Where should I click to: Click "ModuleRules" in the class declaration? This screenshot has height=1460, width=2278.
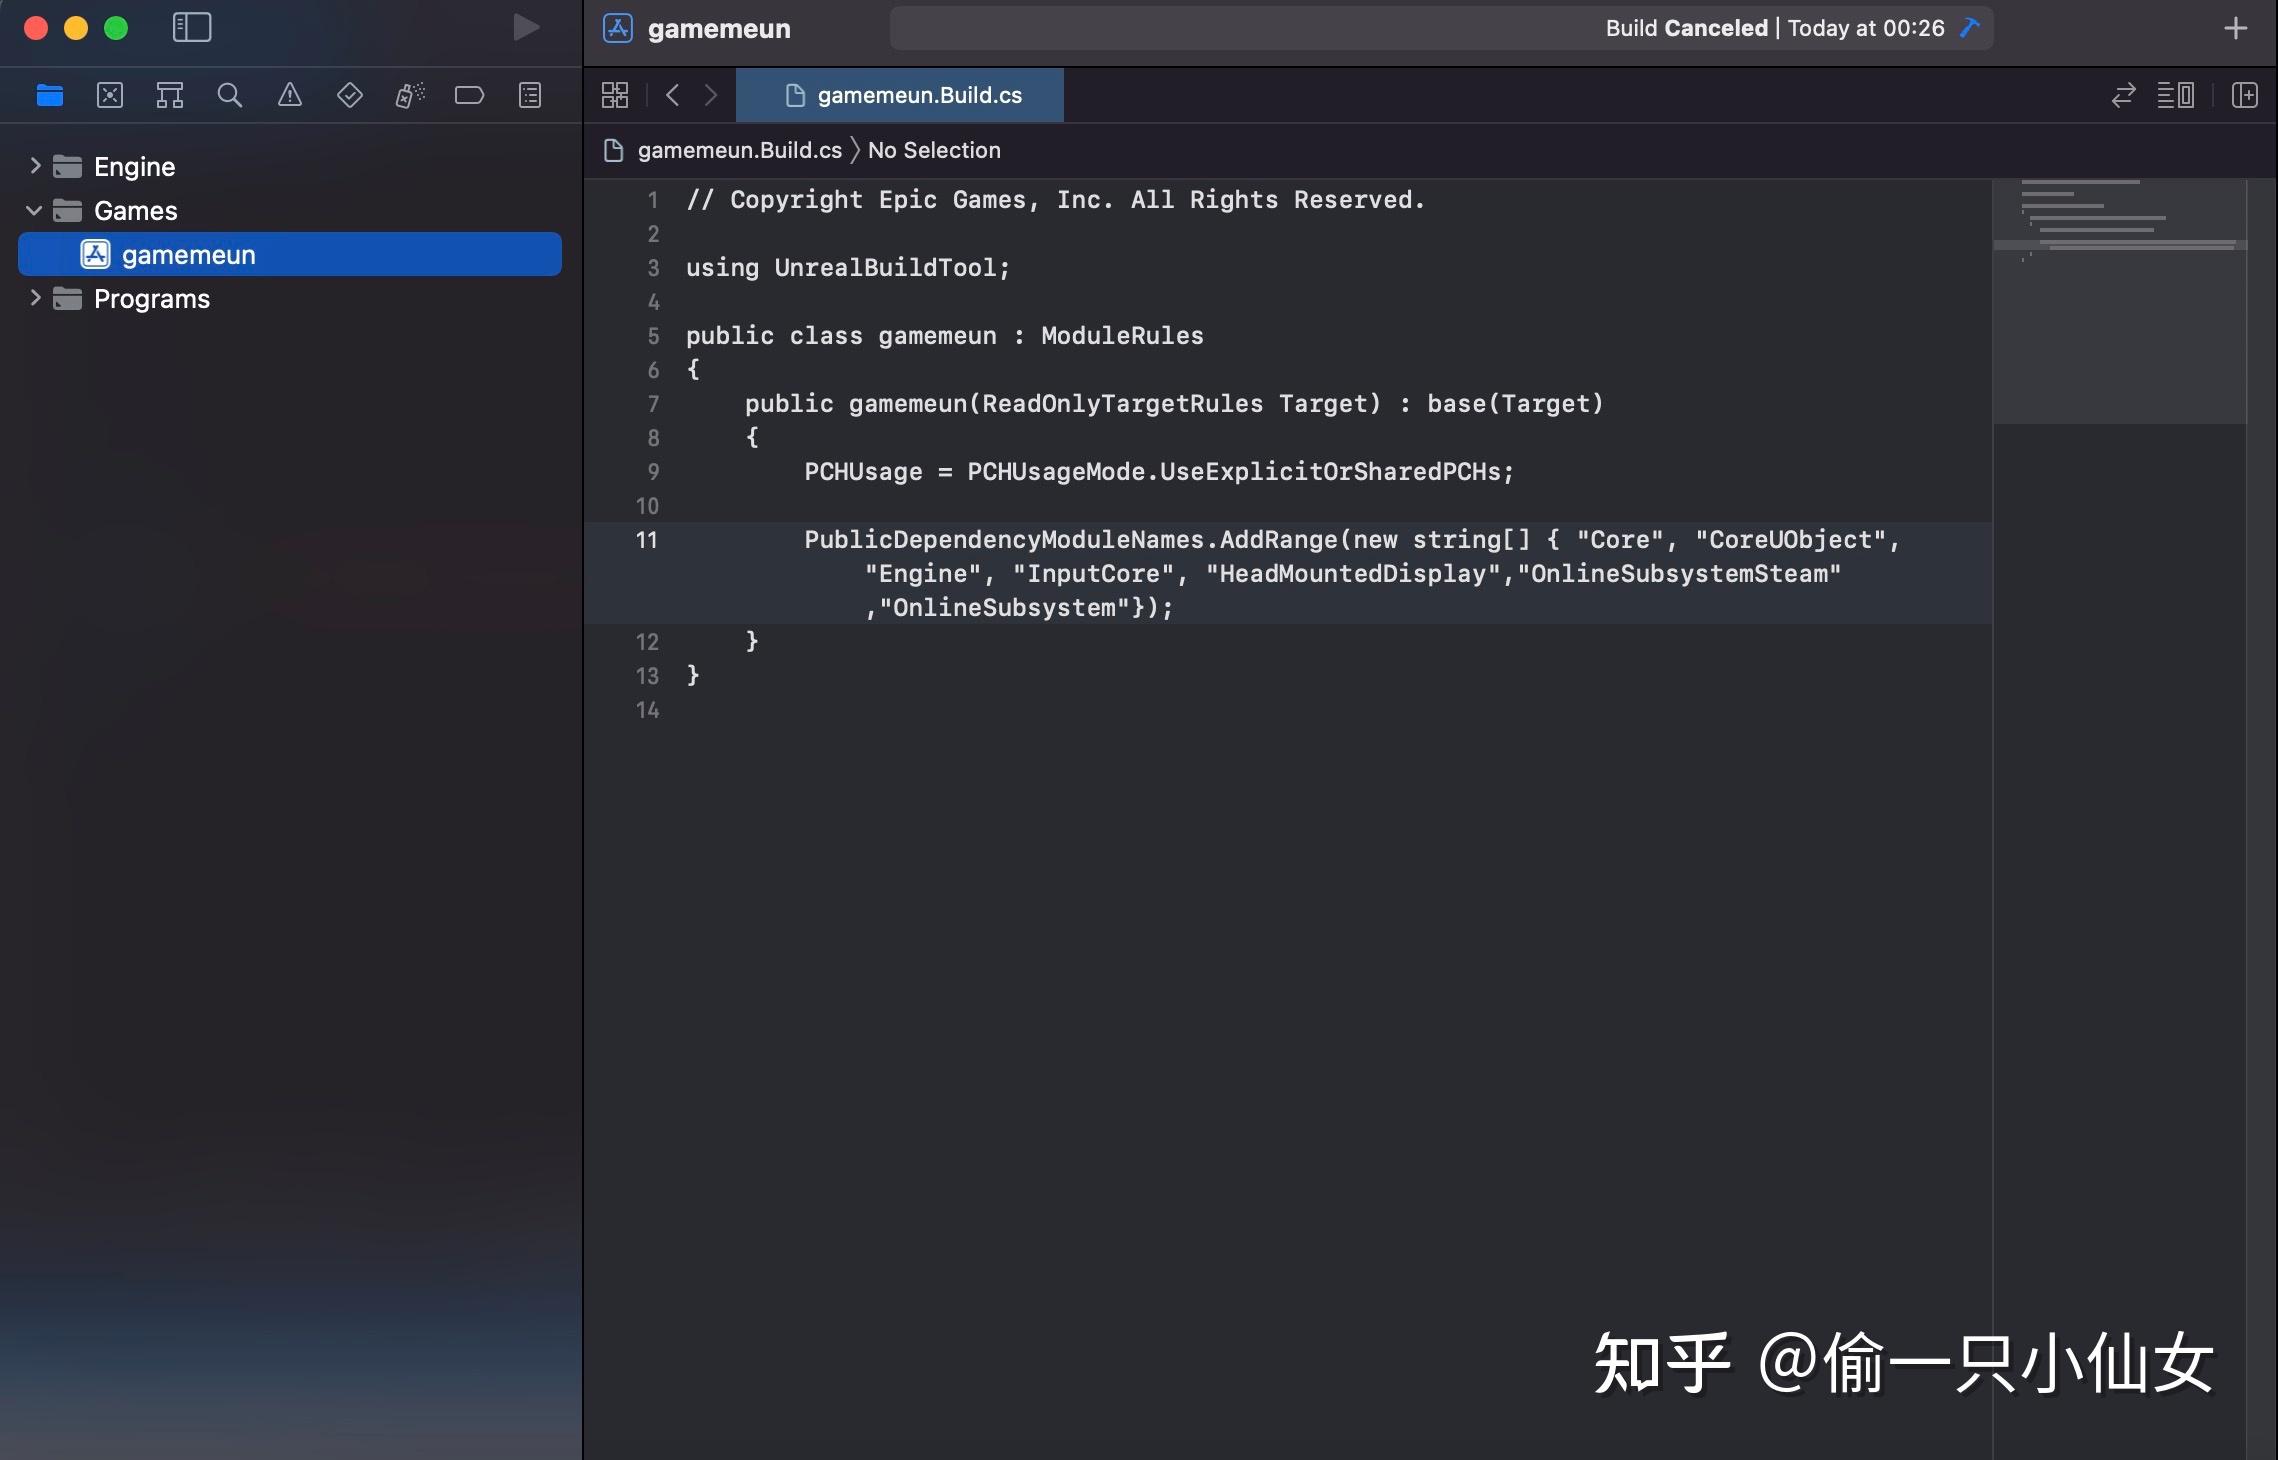[1122, 335]
